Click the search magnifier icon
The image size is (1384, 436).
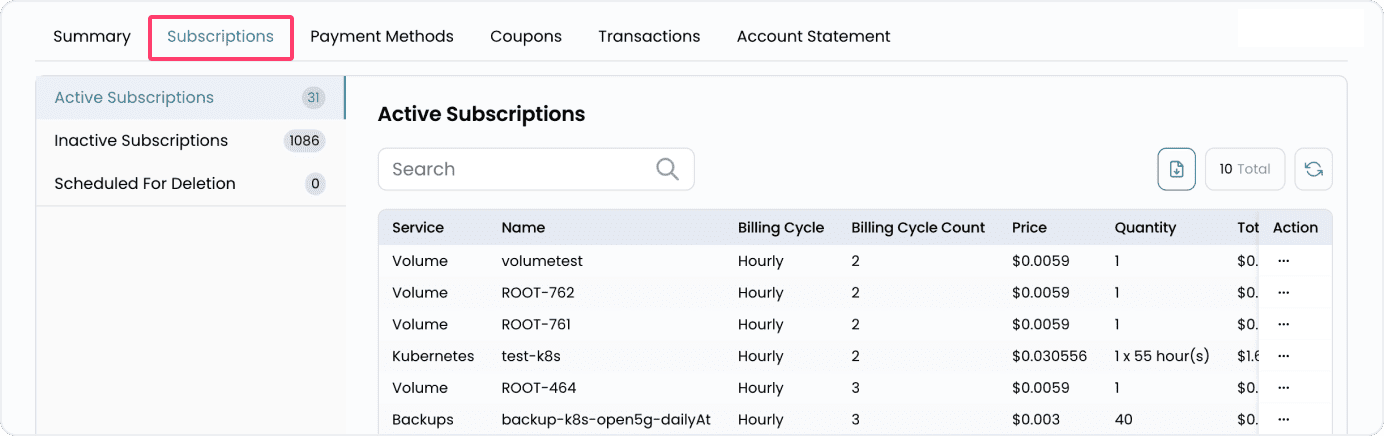pyautogui.click(x=667, y=169)
